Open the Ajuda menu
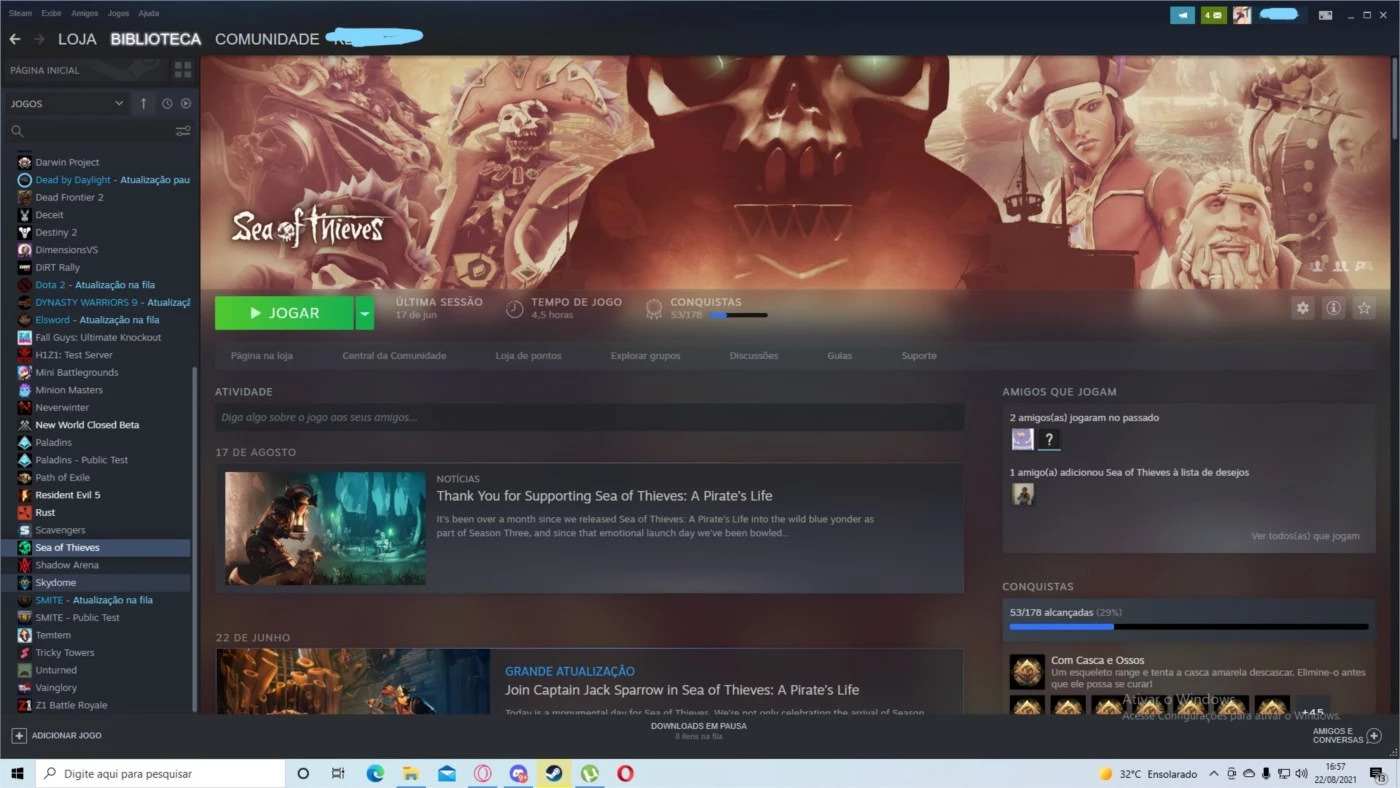This screenshot has width=1400, height=788. pos(148,14)
